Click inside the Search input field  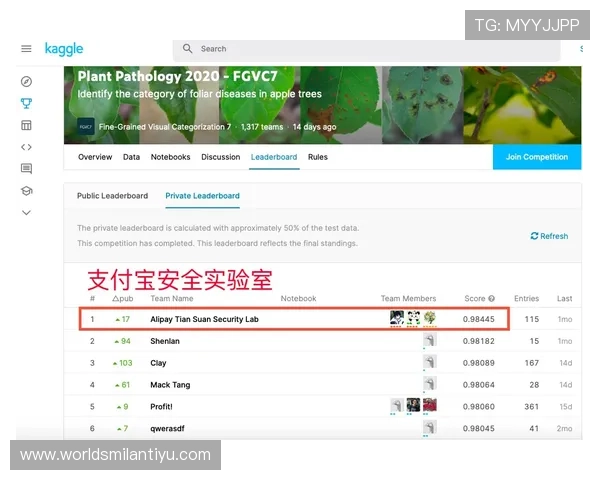(x=367, y=49)
